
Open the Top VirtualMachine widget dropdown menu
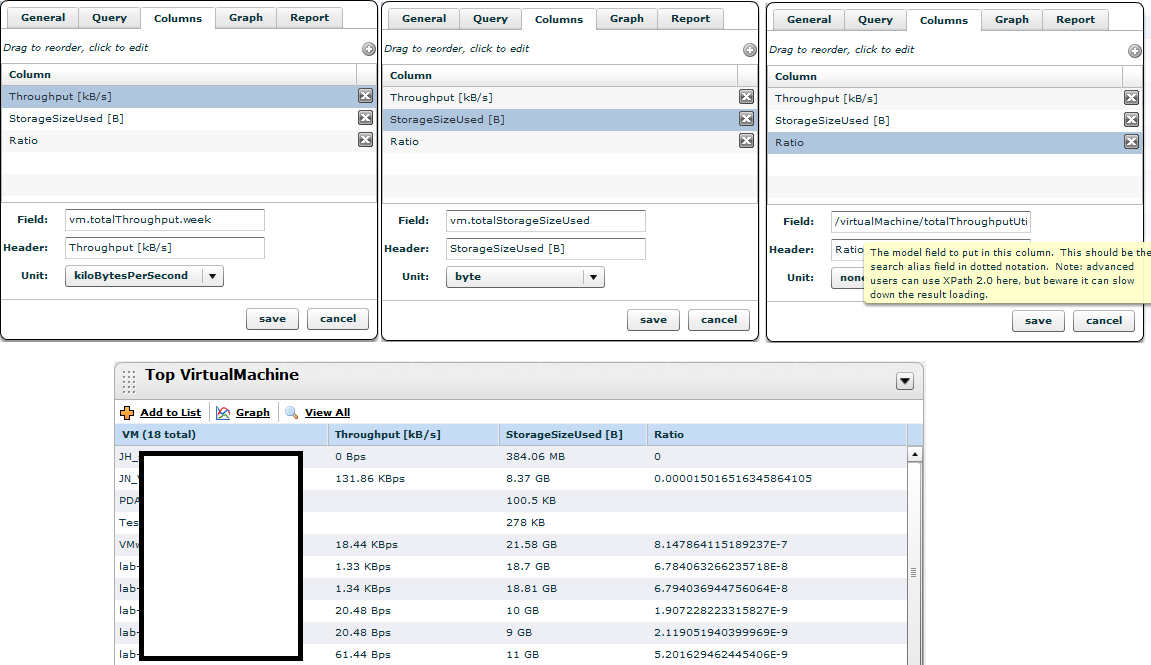(x=904, y=381)
